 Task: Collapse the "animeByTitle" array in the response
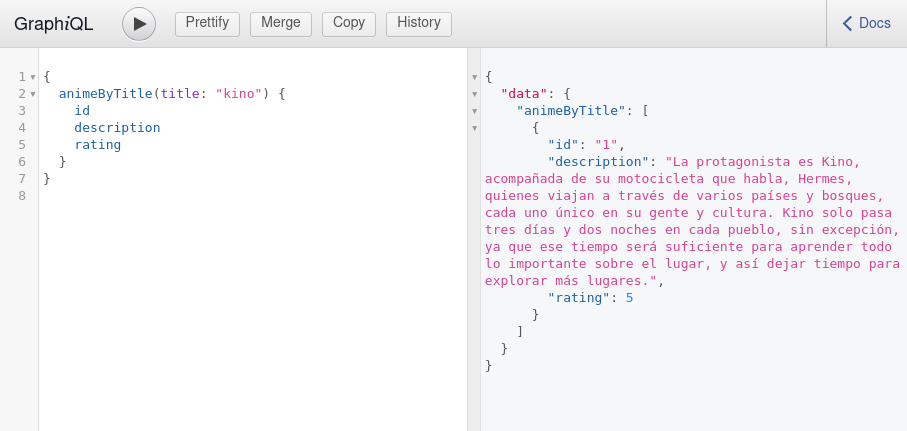pos(474,111)
